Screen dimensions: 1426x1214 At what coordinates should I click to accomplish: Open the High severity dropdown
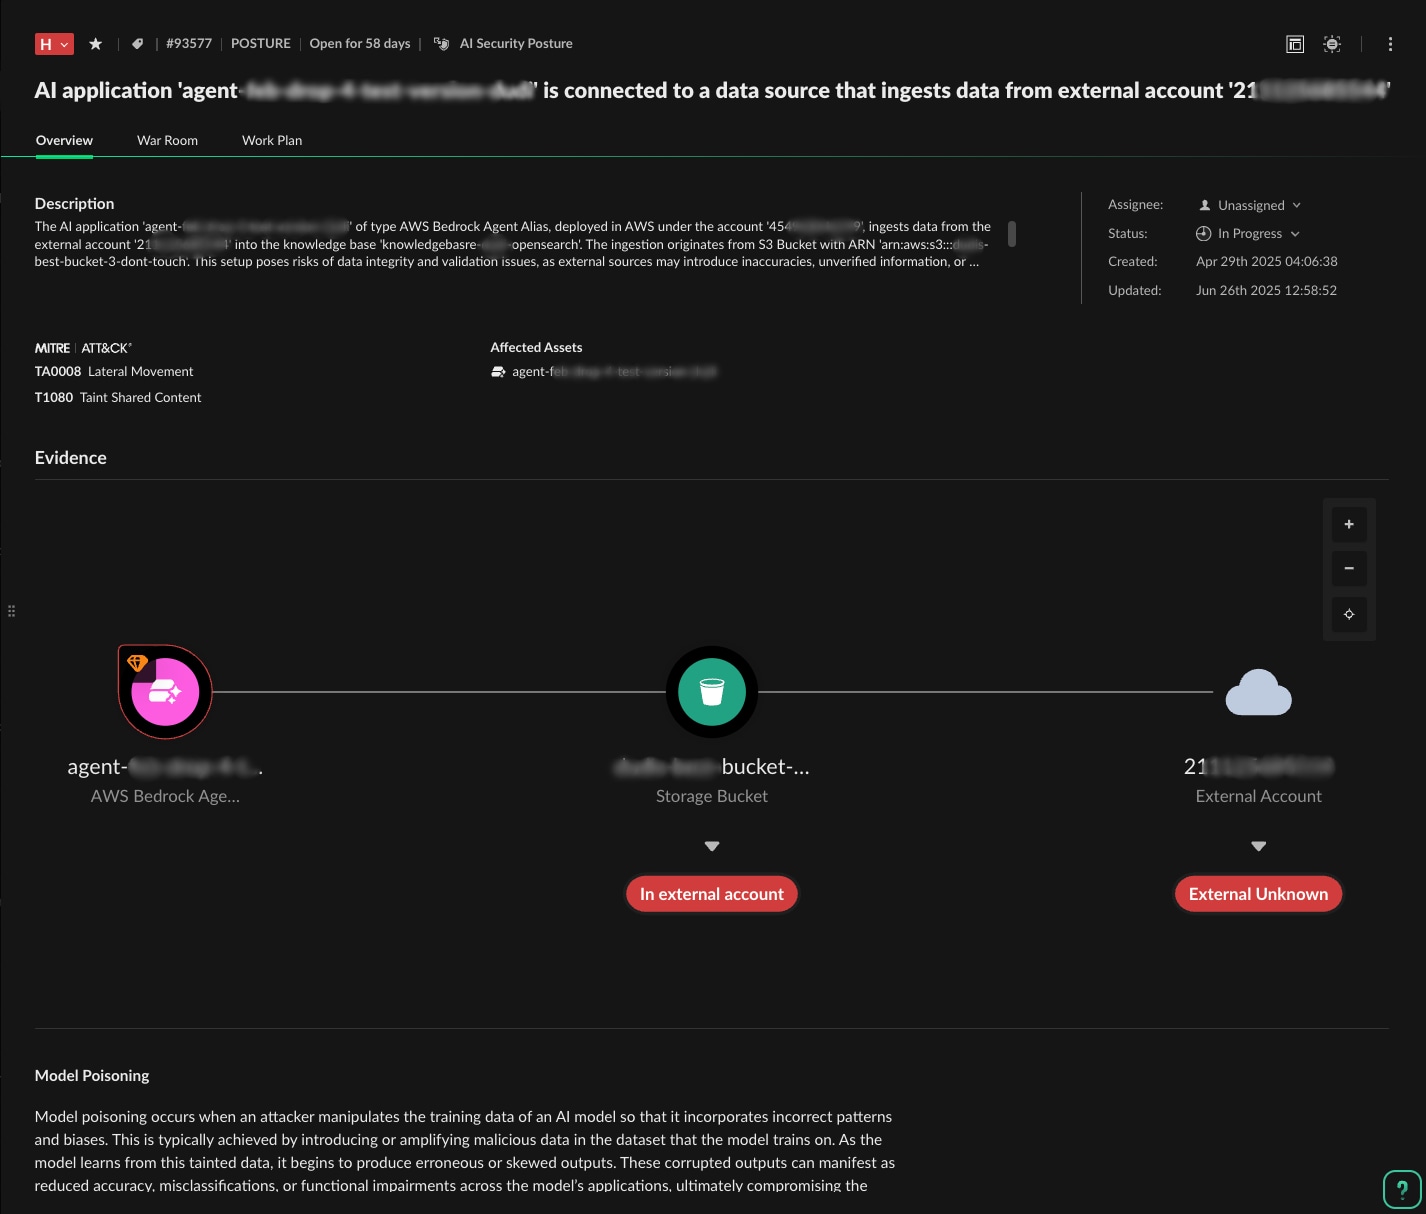tap(54, 44)
